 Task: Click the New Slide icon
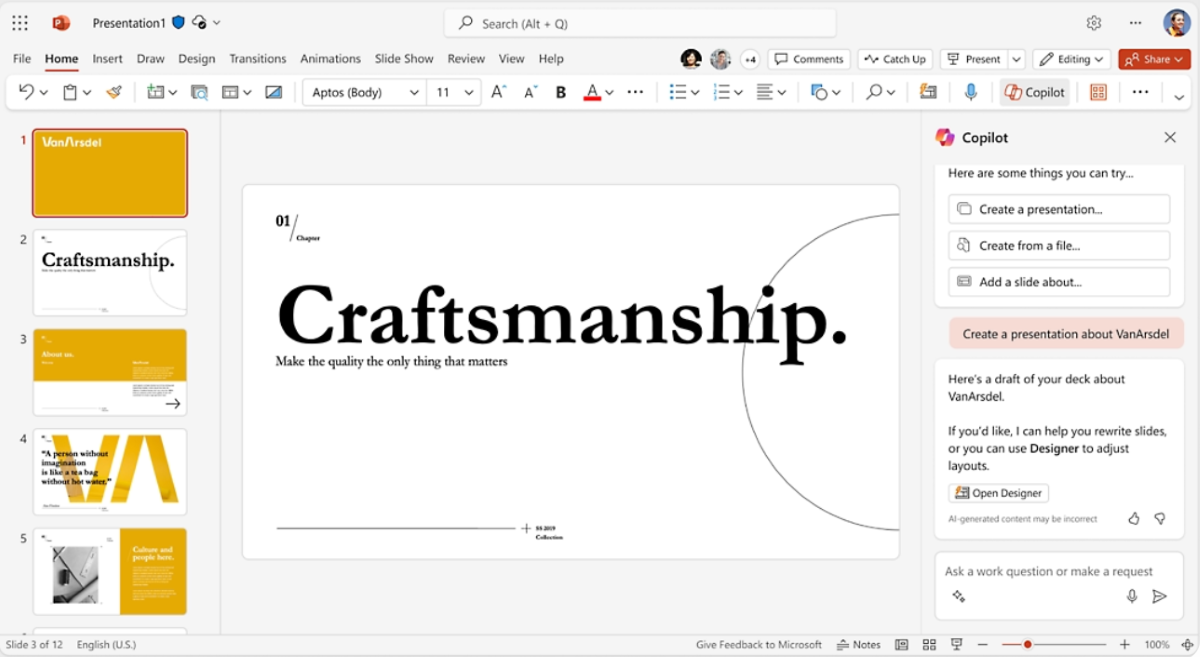155,92
